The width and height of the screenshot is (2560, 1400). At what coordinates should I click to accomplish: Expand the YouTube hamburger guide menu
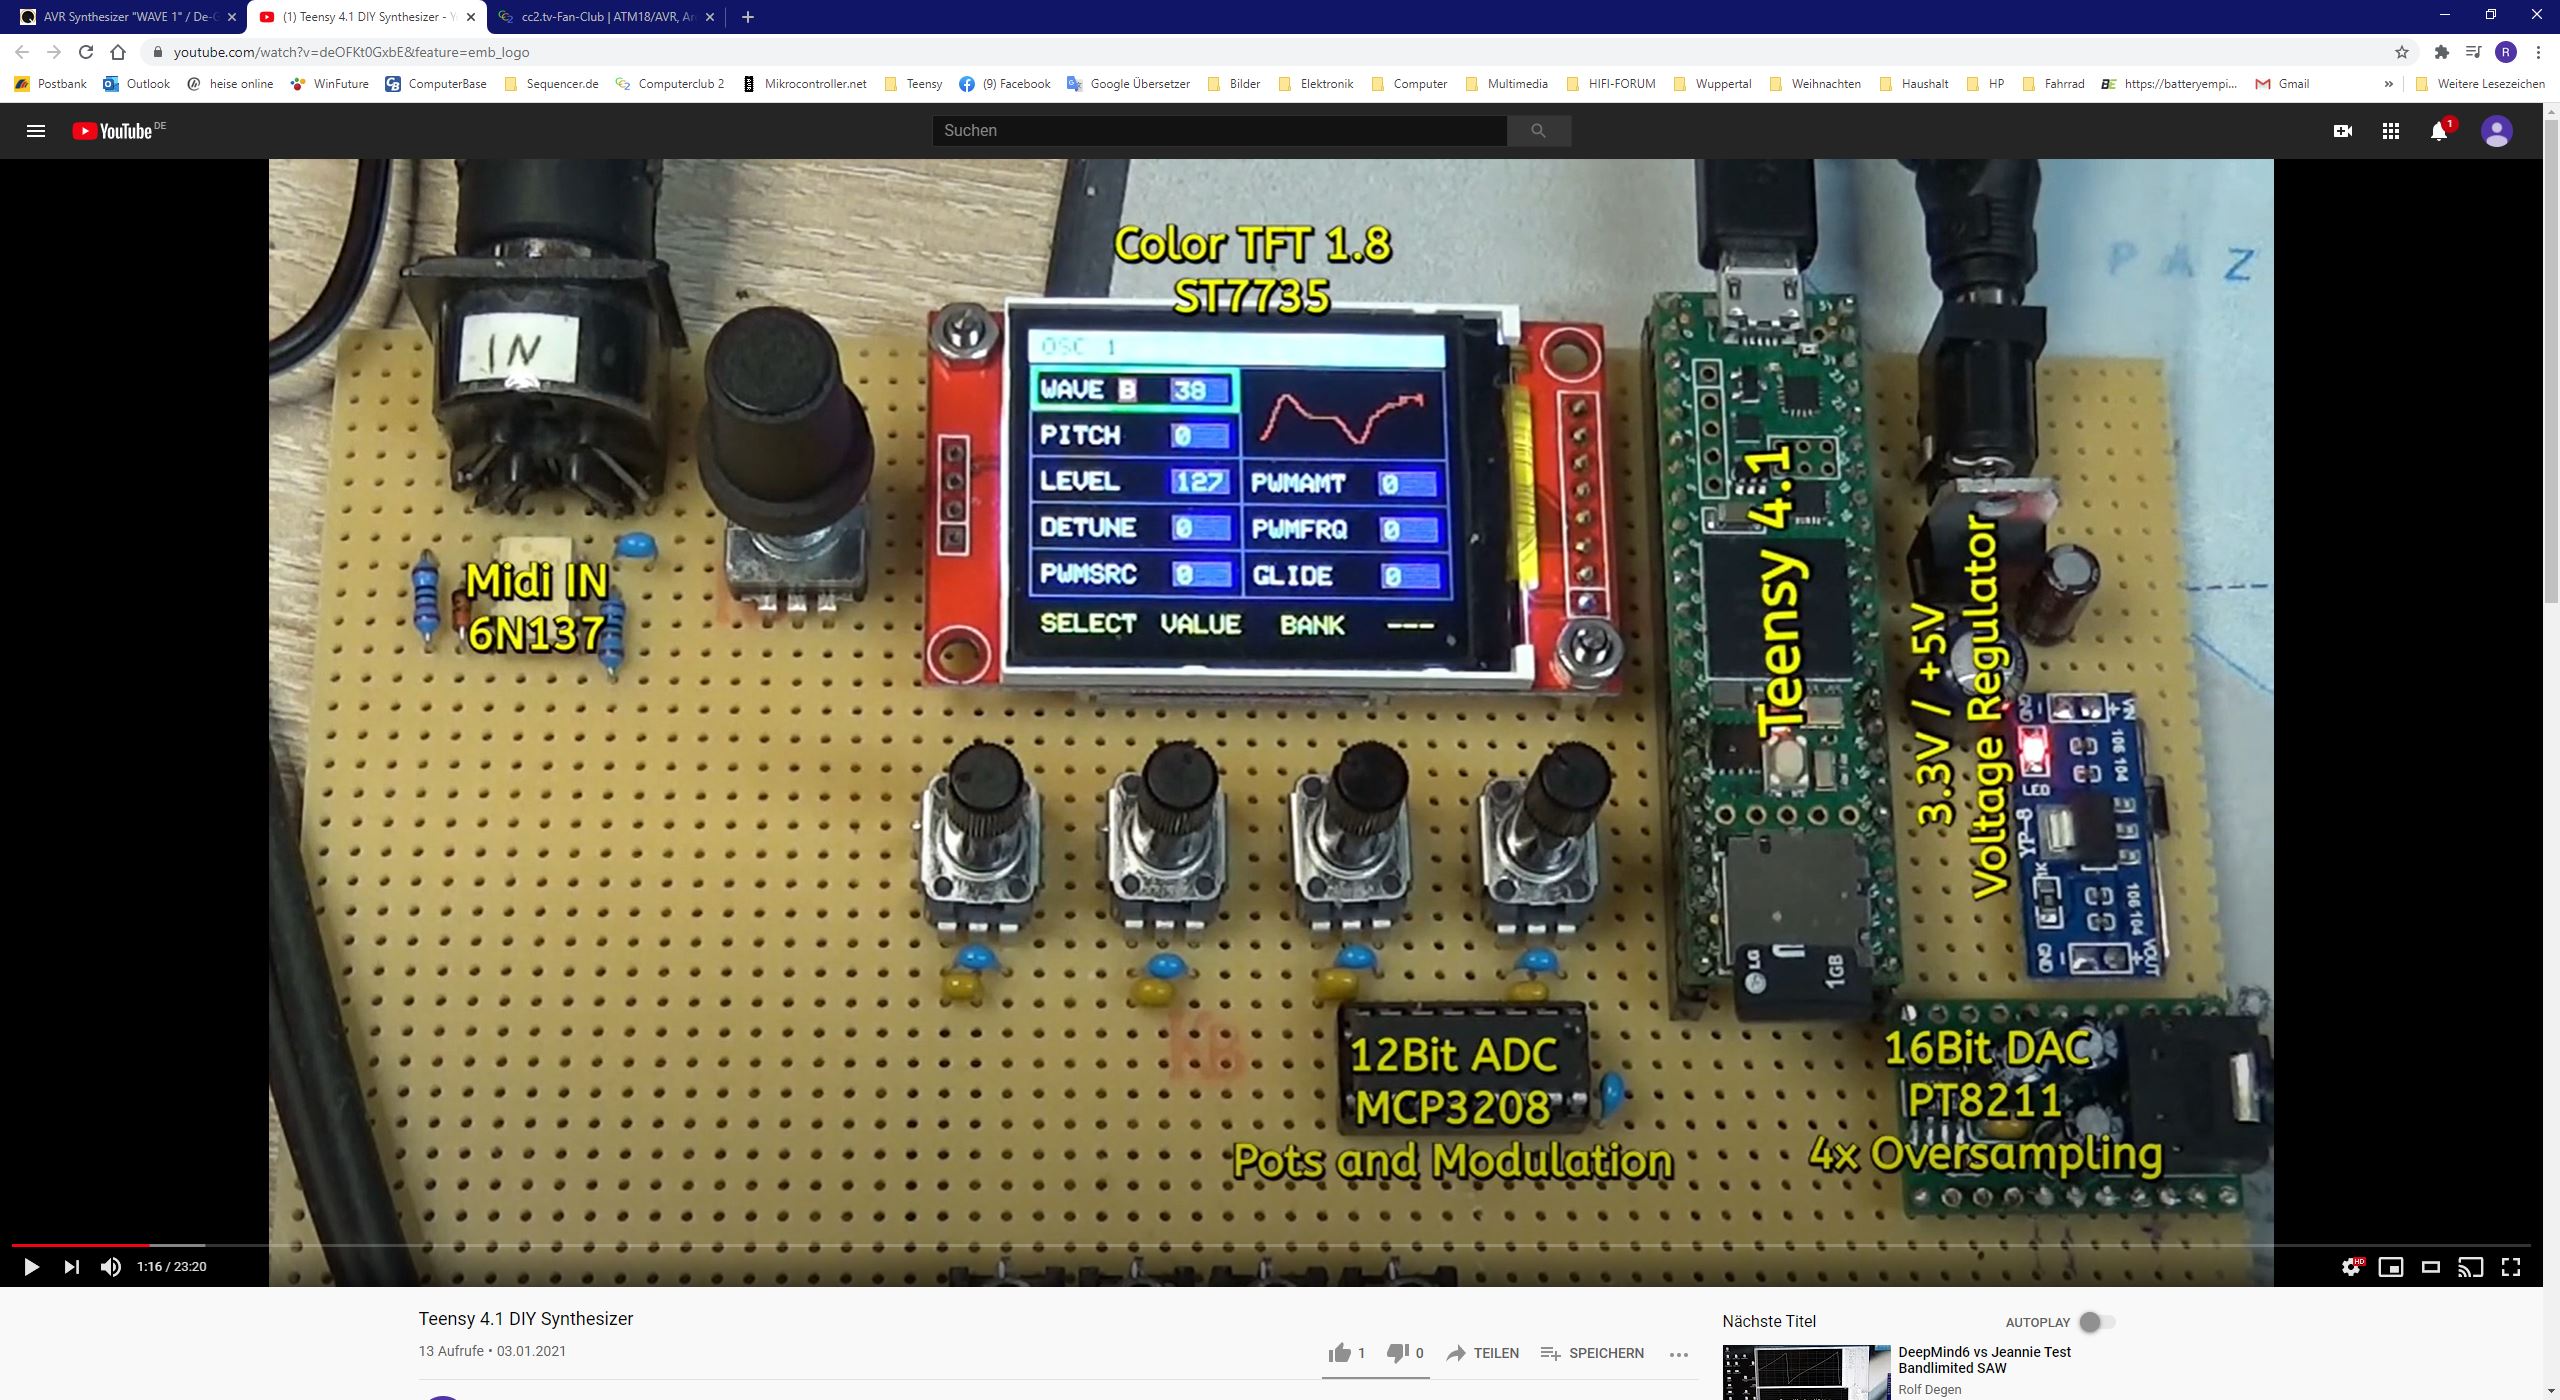pos(35,131)
